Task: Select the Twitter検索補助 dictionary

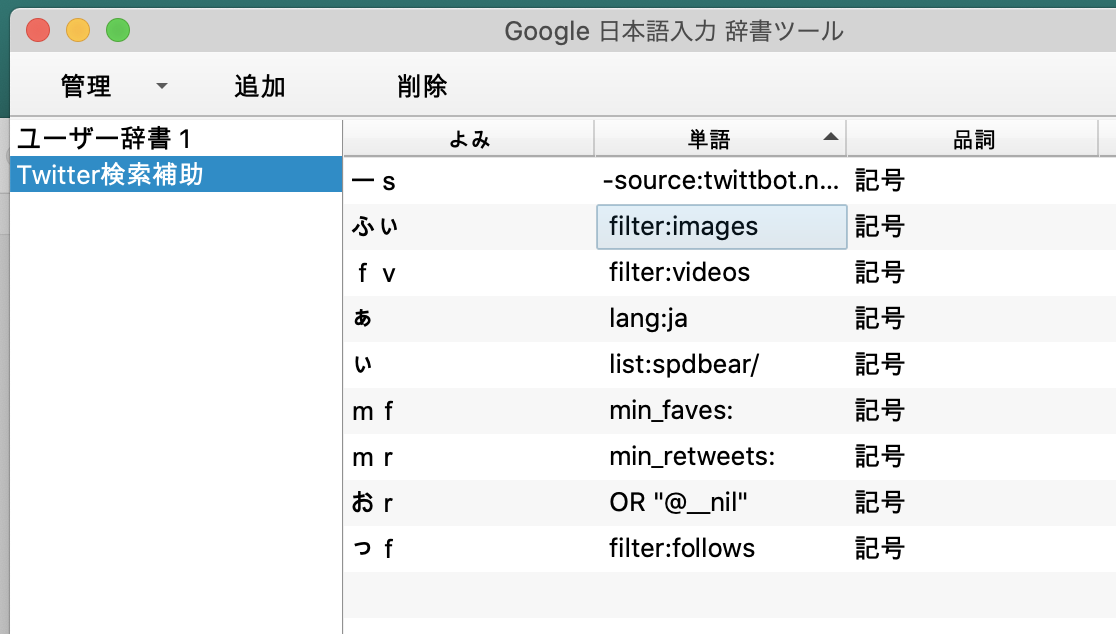Action: (x=110, y=175)
